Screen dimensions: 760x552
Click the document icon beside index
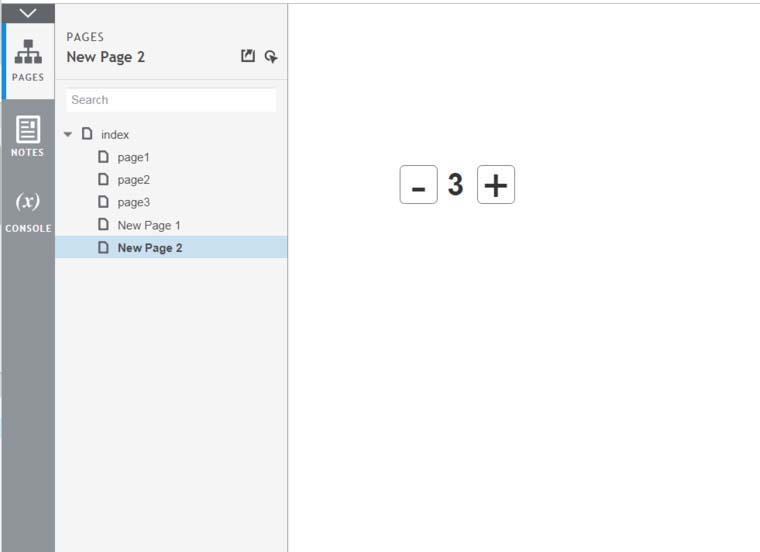pos(87,134)
